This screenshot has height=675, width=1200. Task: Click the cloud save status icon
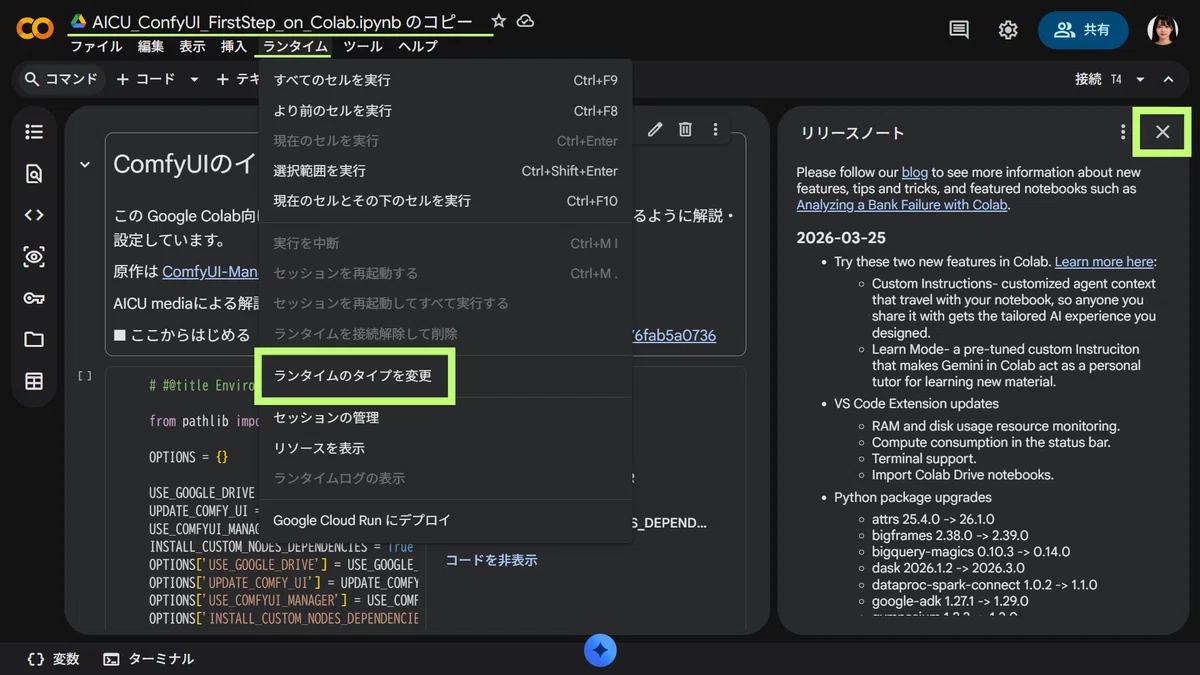(x=525, y=21)
